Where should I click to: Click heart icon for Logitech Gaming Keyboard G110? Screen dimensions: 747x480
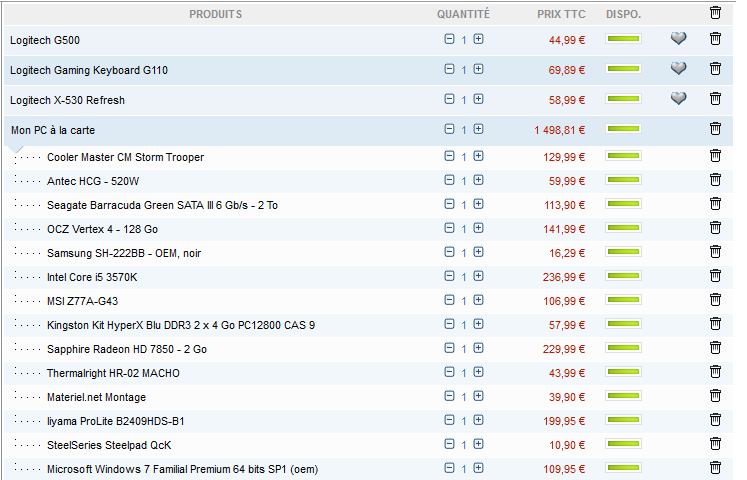tap(679, 69)
